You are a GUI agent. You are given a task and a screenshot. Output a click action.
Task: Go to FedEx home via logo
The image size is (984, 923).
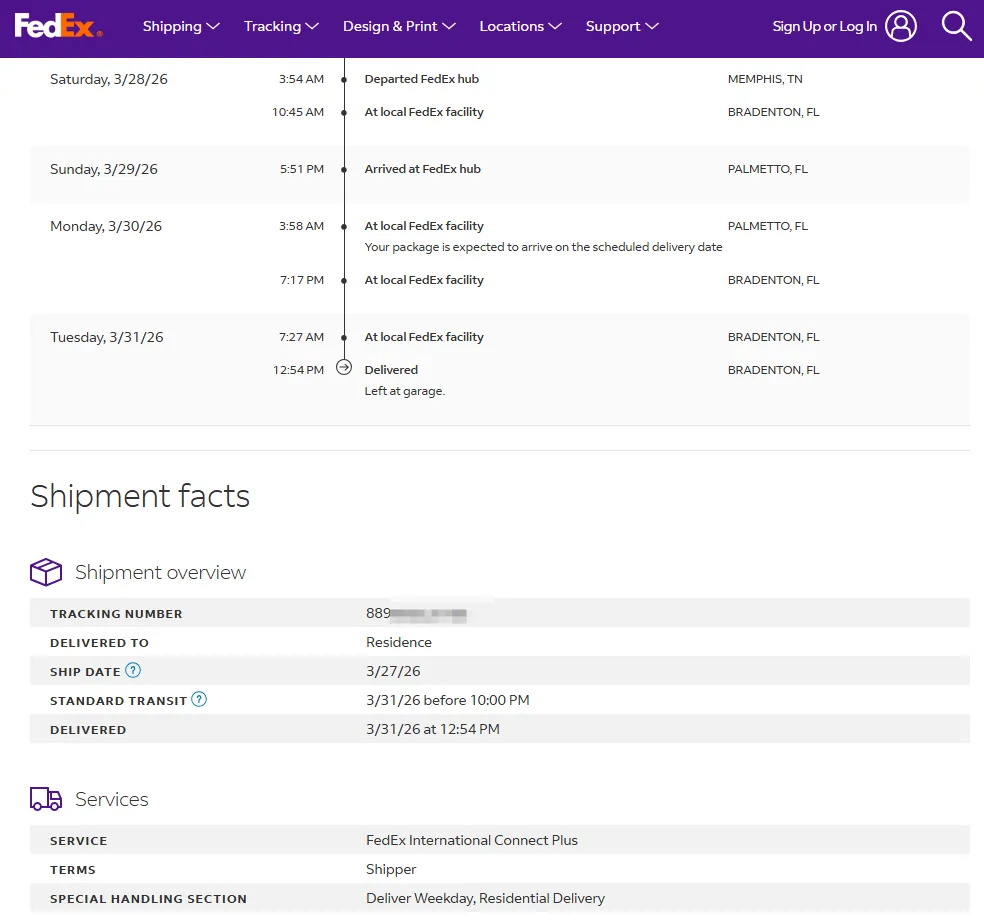pyautogui.click(x=58, y=26)
